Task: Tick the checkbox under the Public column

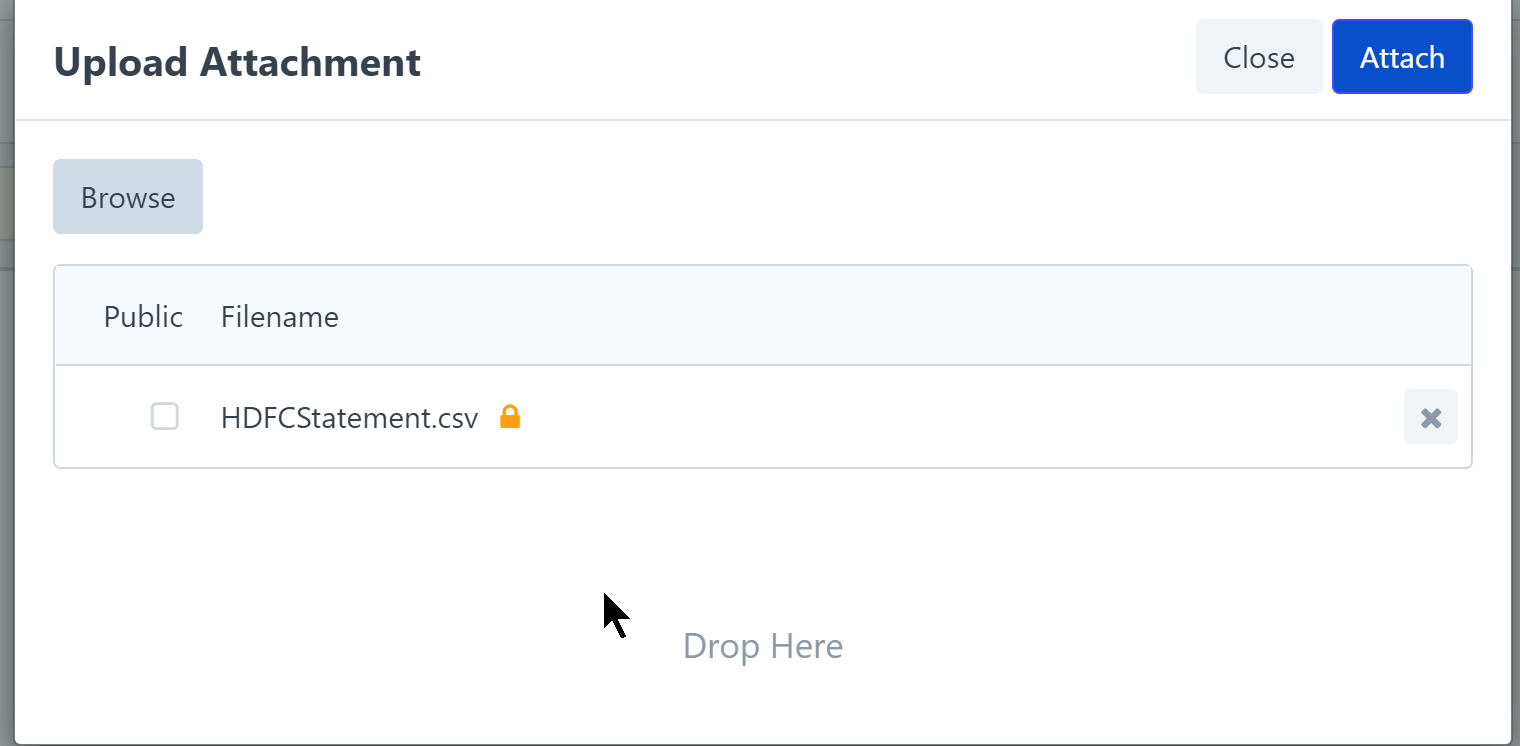Action: 165,416
